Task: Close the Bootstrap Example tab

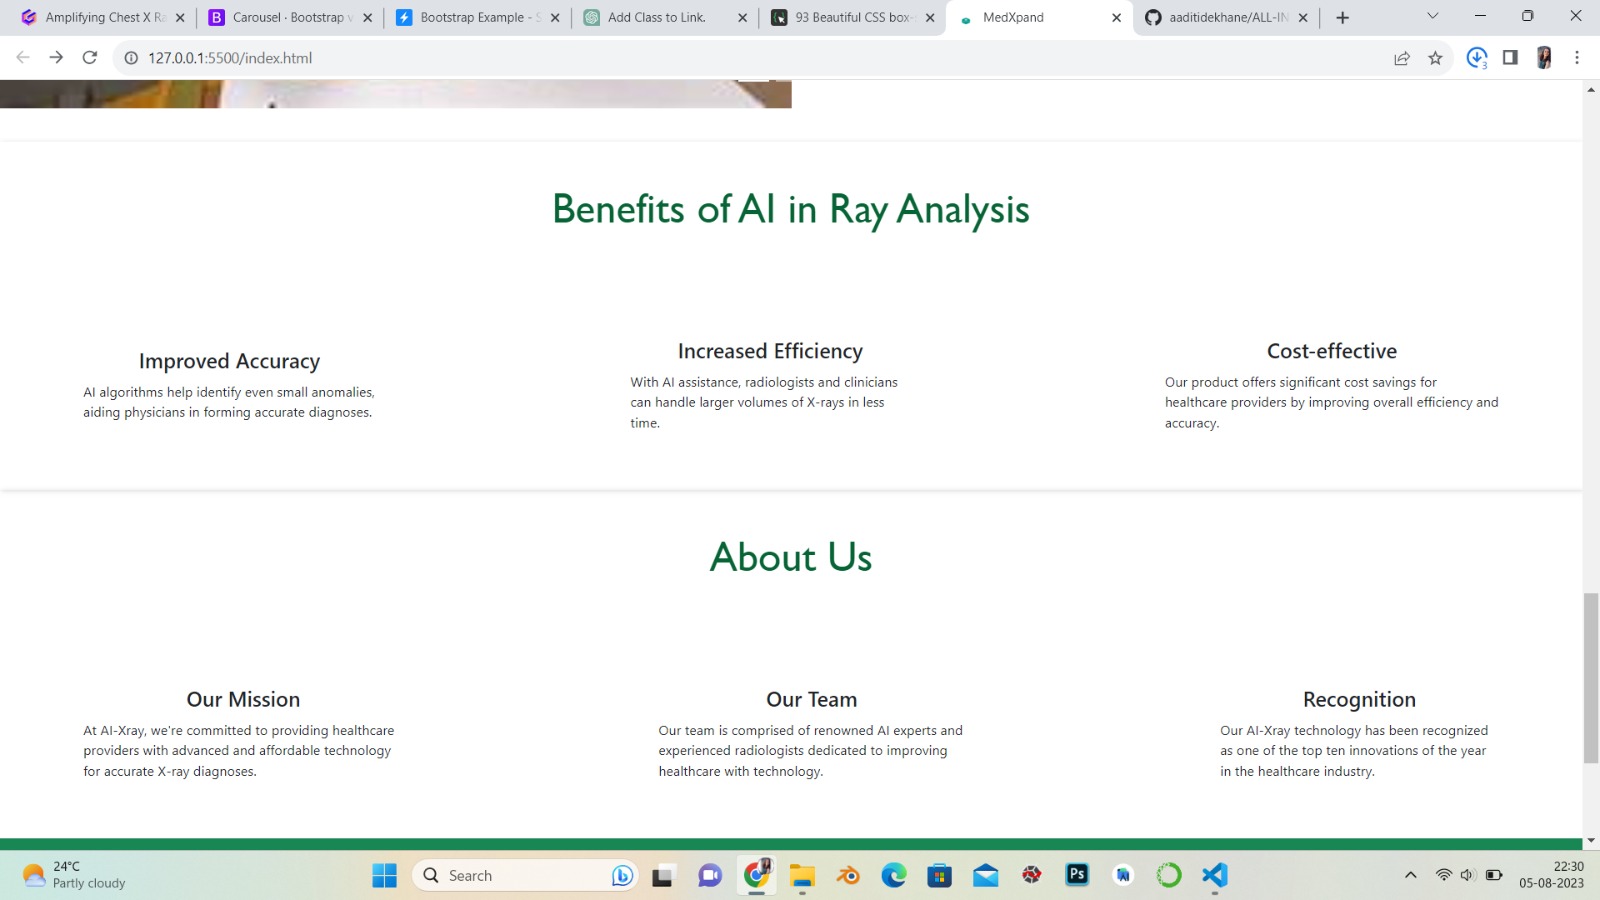Action: point(555,17)
